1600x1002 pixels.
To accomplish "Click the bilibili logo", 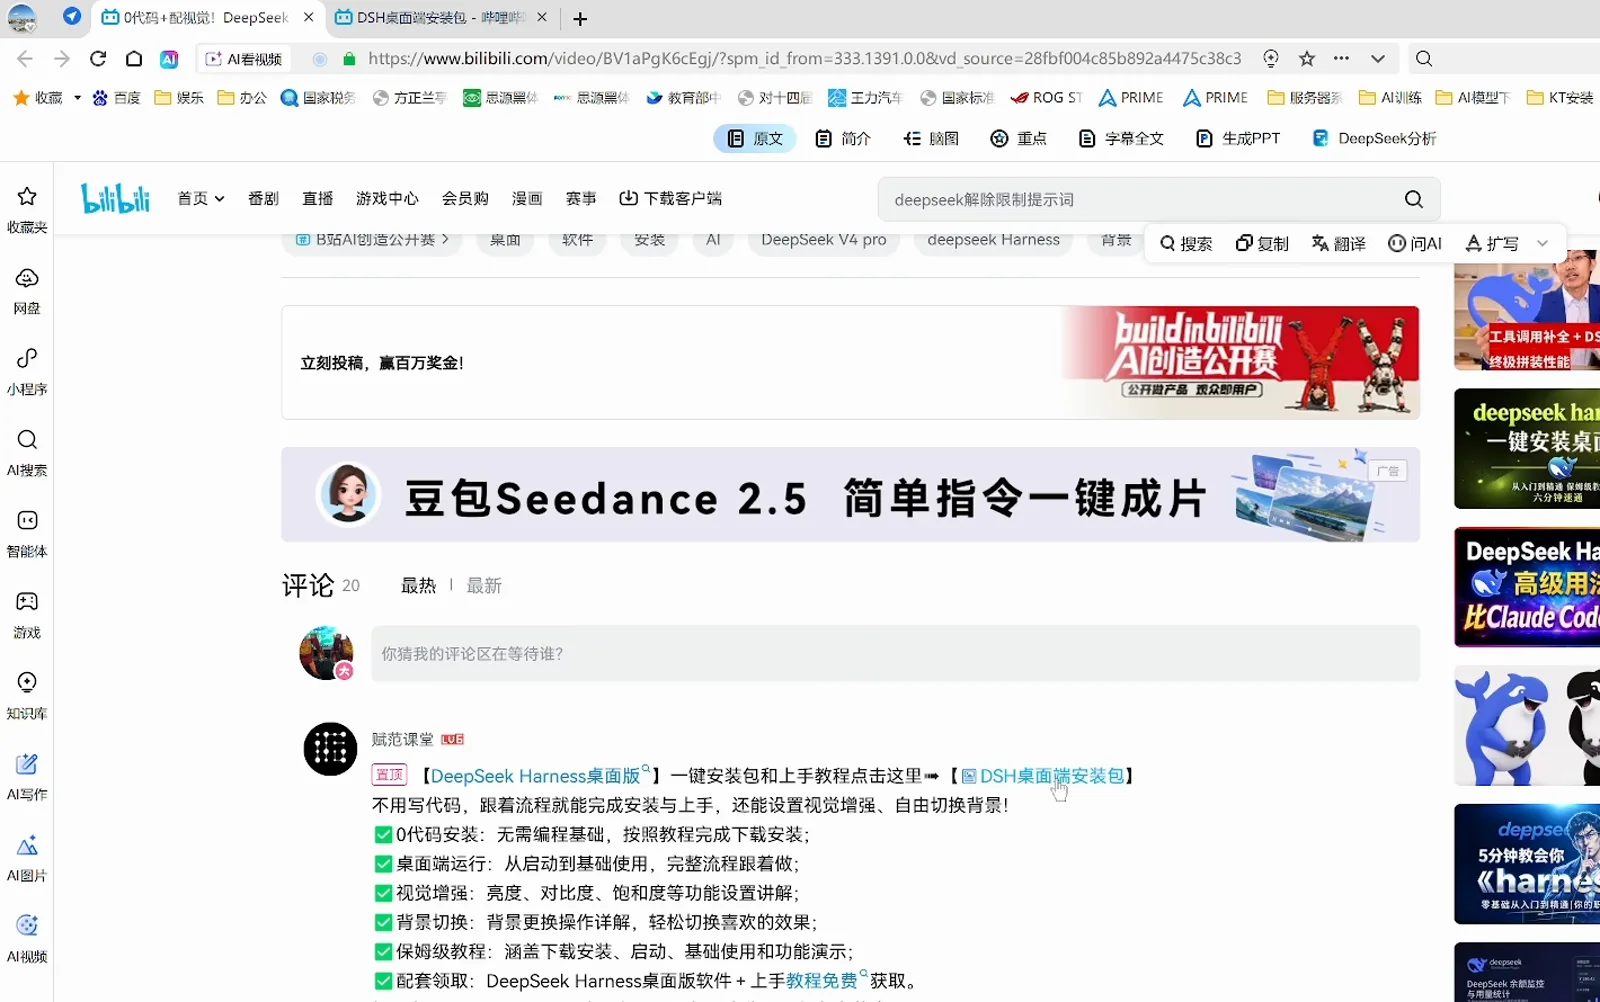I will point(116,198).
